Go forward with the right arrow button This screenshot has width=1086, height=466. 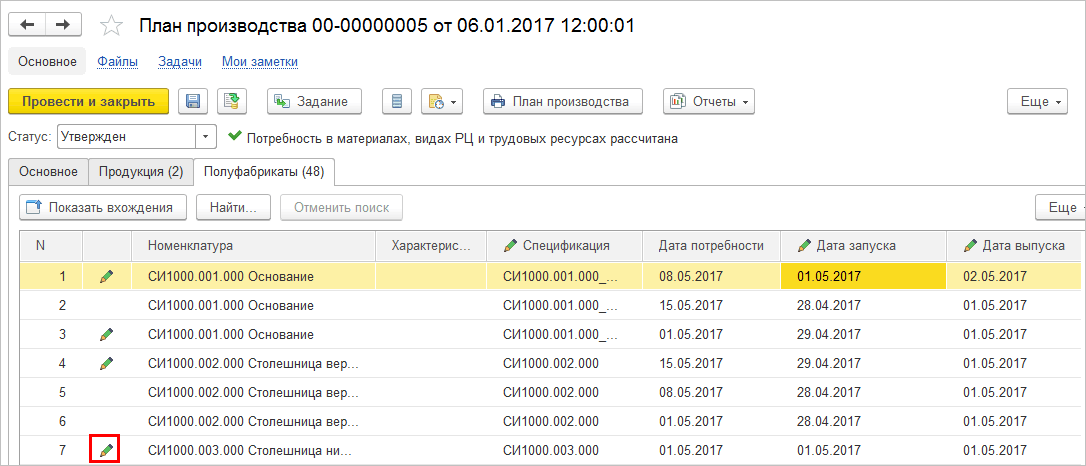point(63,25)
